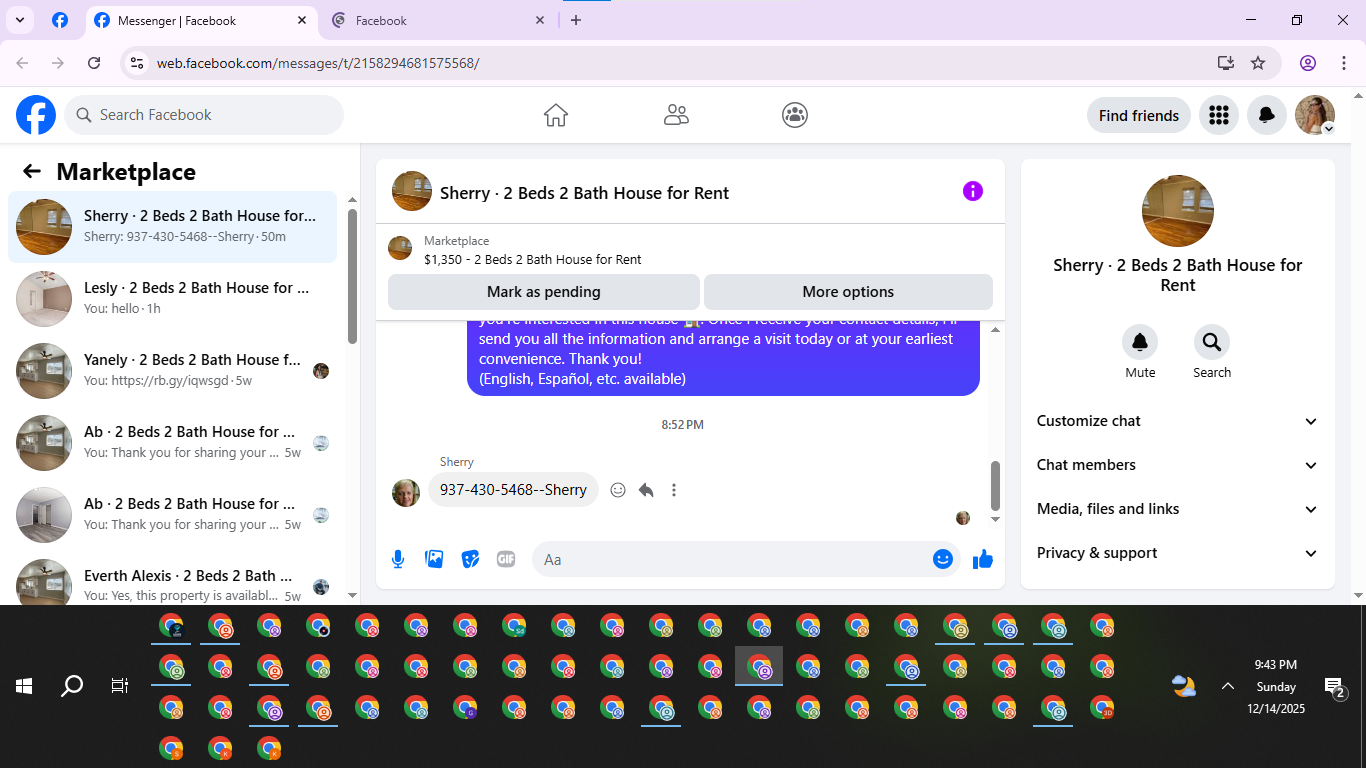Go back using browser back arrow
This screenshot has height=768, width=1366.
pos(23,63)
